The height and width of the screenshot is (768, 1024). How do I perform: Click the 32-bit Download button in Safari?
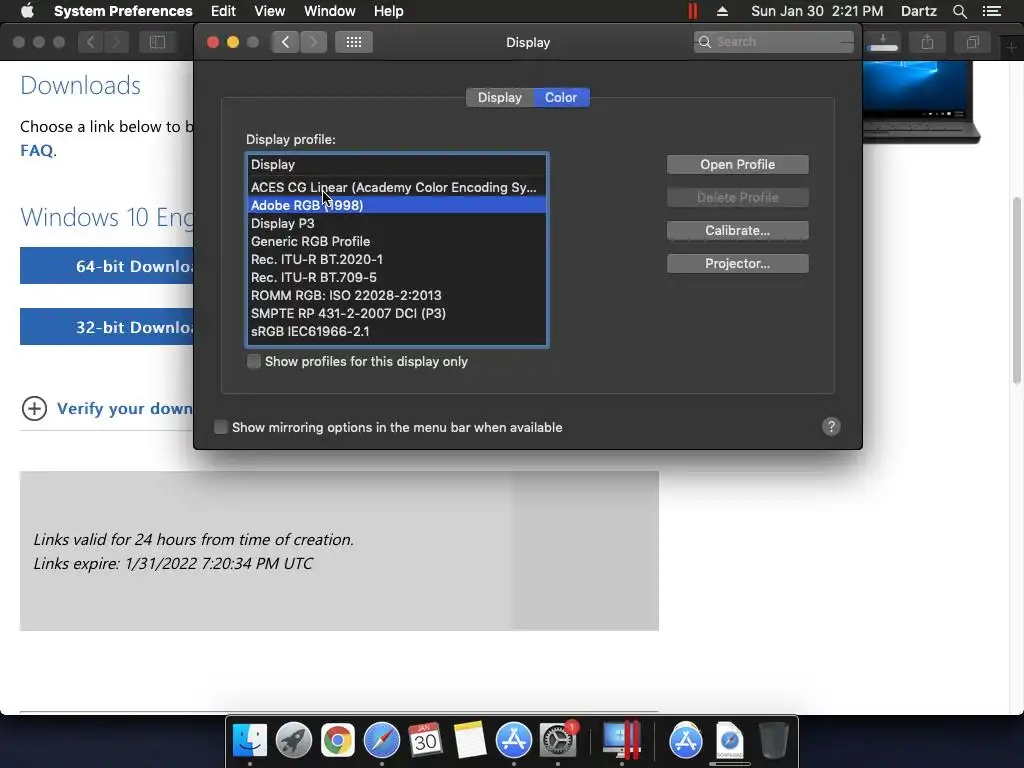click(x=107, y=327)
